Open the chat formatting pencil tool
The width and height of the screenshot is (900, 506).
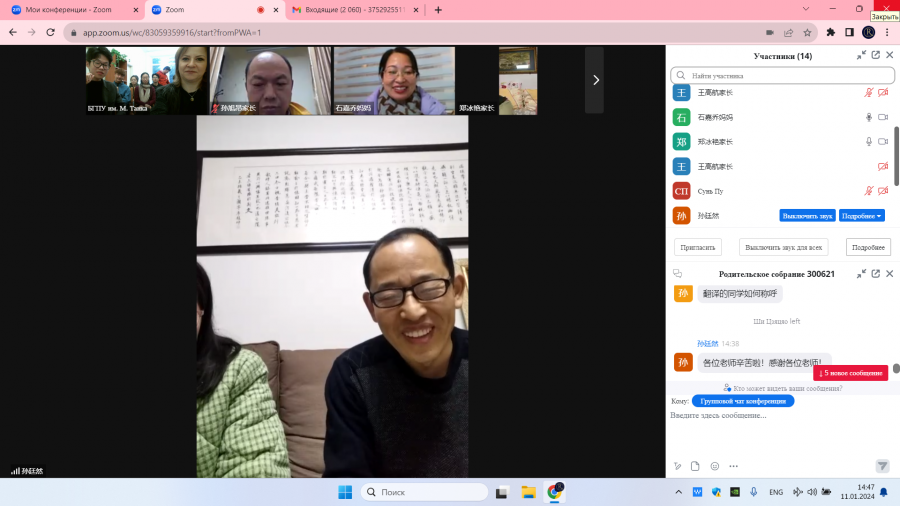pos(677,466)
